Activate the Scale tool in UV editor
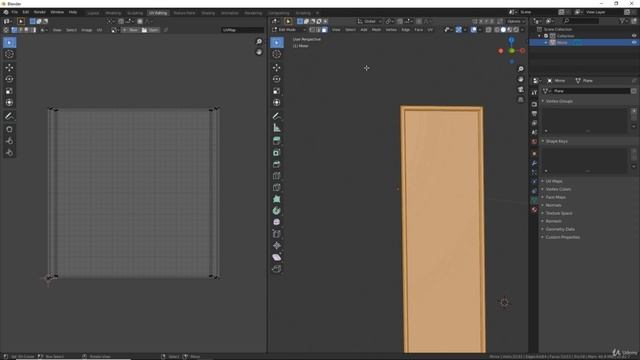The image size is (640, 360). 9,91
